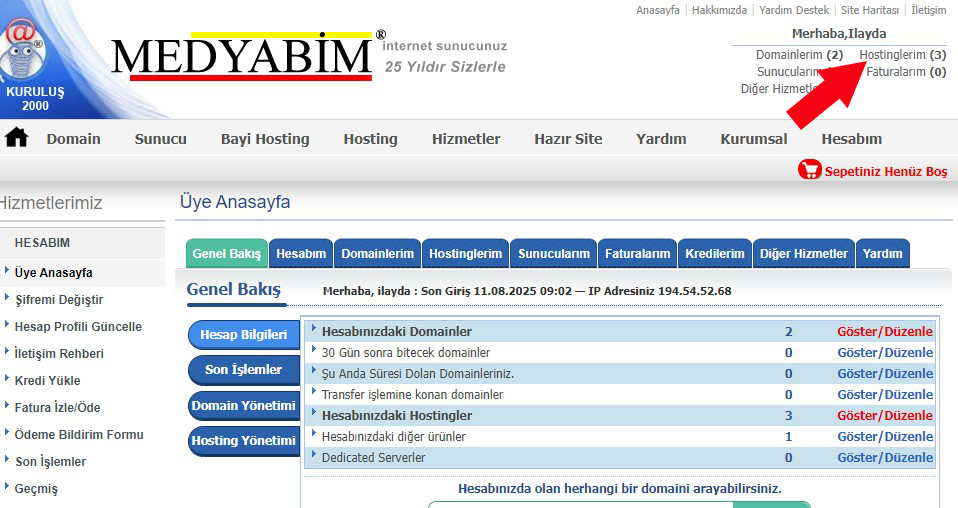Open the Yardım menu in navigation bar
The width and height of the screenshot is (958, 508).
point(661,139)
